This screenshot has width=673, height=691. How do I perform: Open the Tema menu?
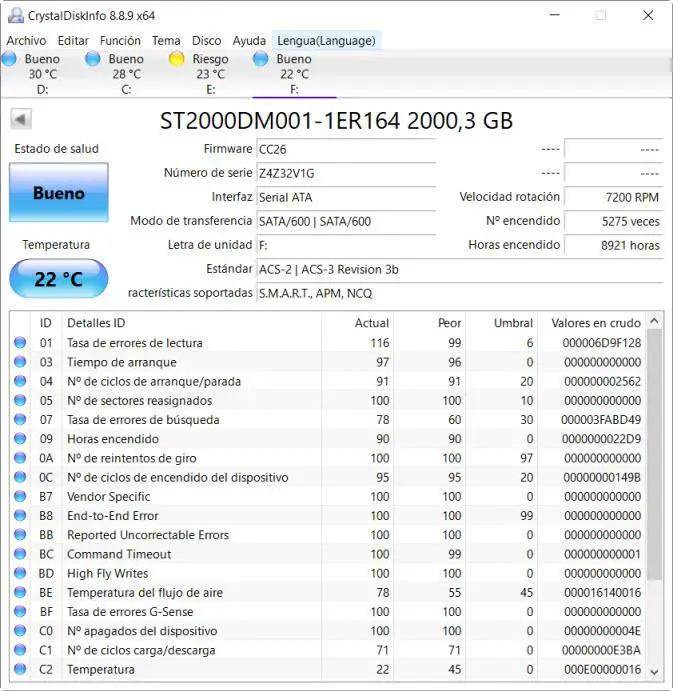pos(166,41)
